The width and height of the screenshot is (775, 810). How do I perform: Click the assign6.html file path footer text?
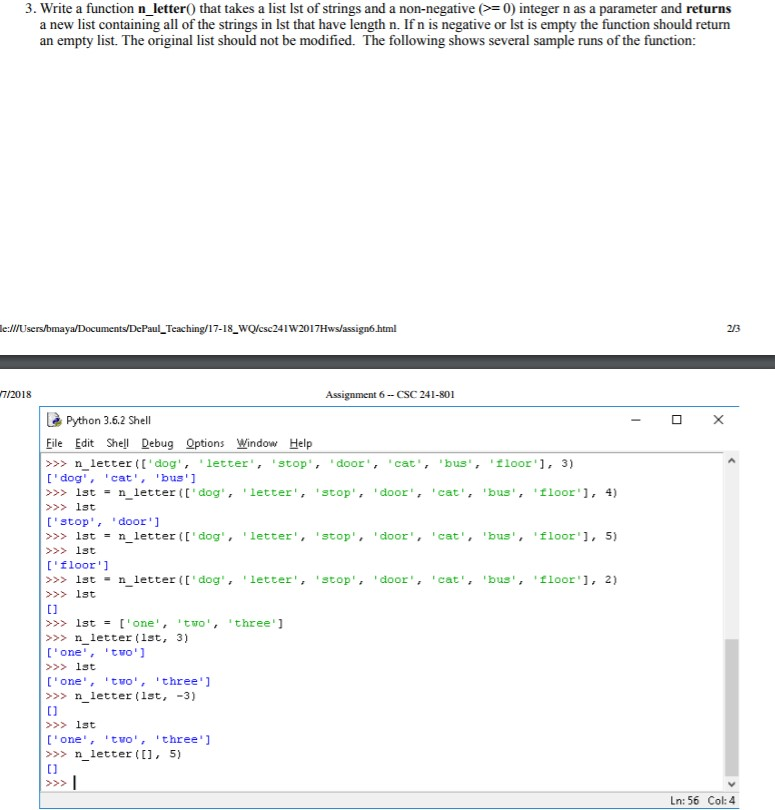click(x=198, y=329)
